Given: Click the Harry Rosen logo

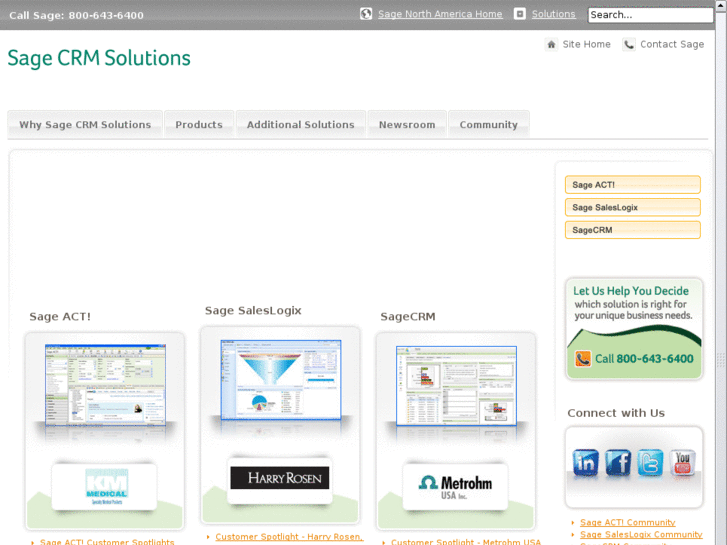Looking at the screenshot, I should pyautogui.click(x=280, y=478).
